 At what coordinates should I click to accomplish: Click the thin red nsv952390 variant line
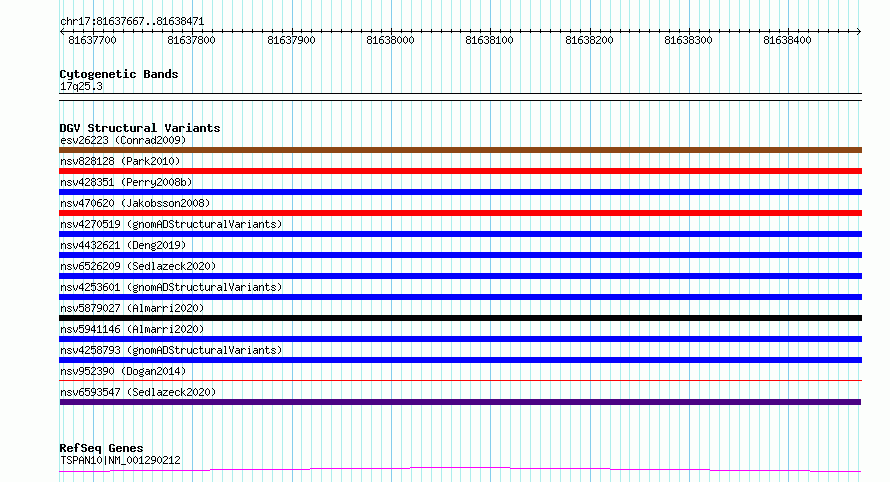coord(460,380)
